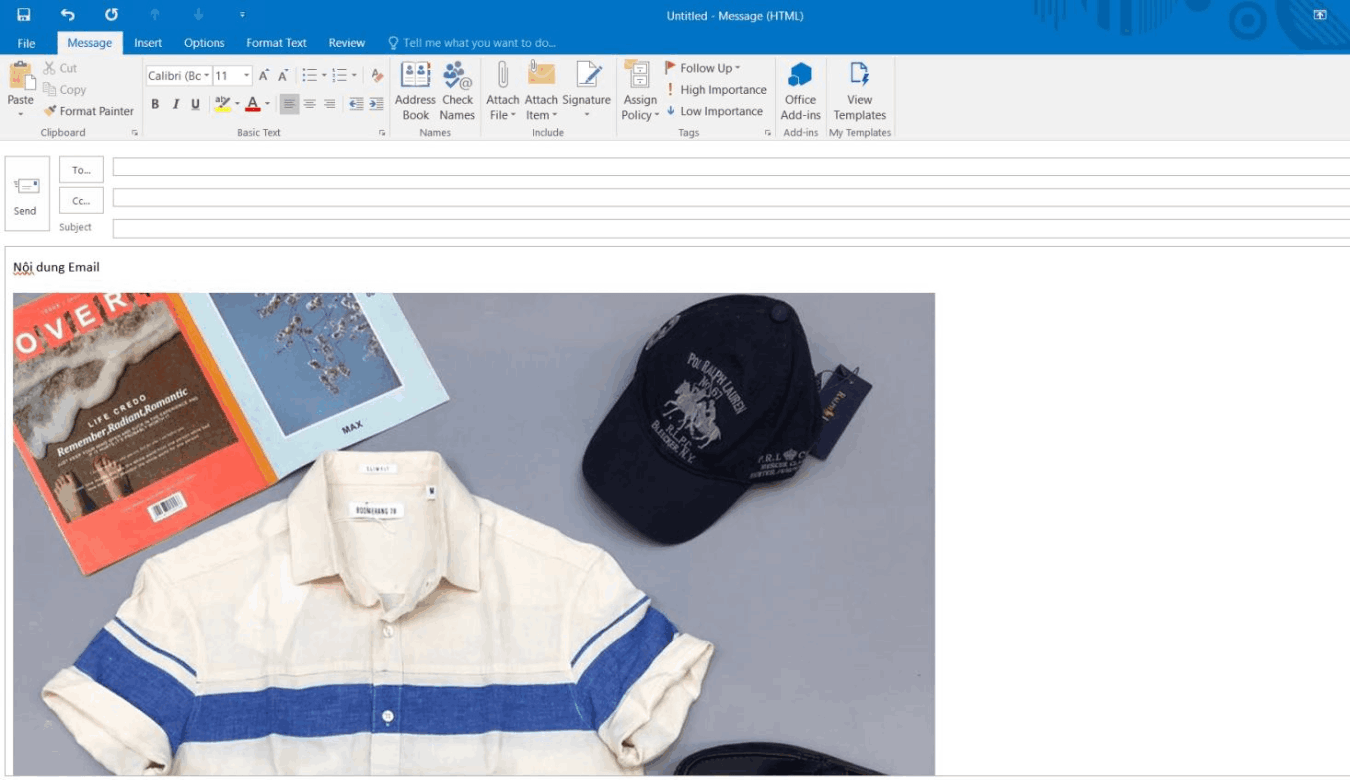The width and height of the screenshot is (1350, 780).
Task: Switch to the Insert tab
Action: 148,43
